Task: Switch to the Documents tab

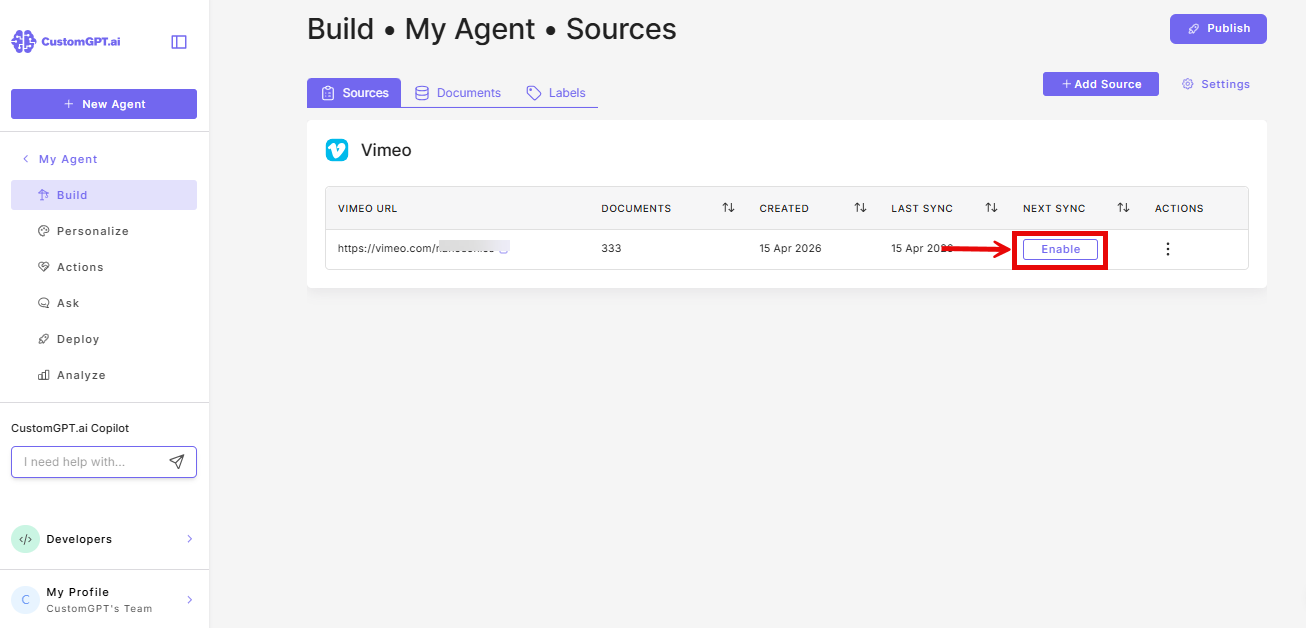Action: click(x=457, y=91)
